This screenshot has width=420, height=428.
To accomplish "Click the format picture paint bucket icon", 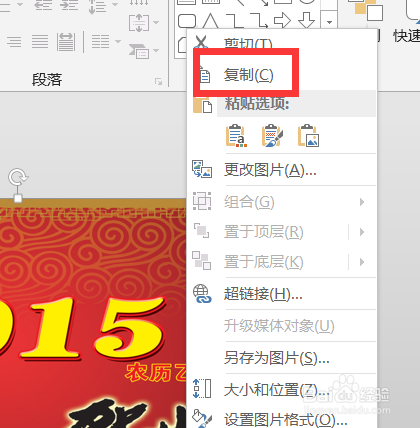I will point(202,419).
